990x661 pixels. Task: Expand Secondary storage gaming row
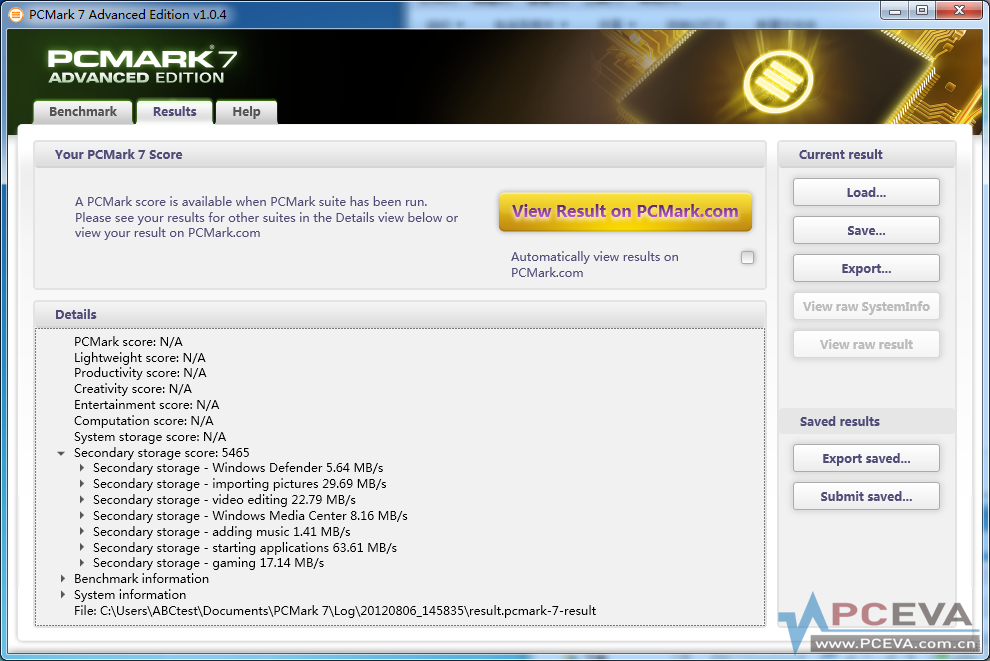(81, 563)
